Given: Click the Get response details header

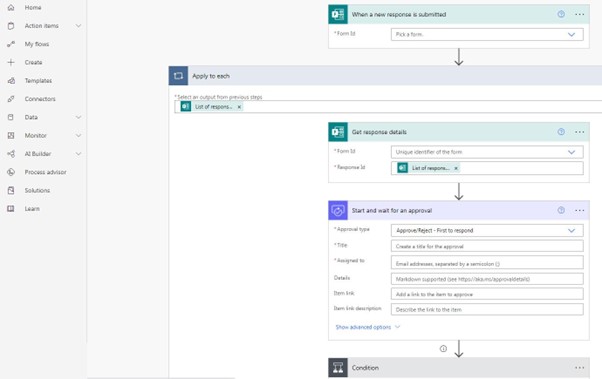Looking at the screenshot, I should coord(459,132).
